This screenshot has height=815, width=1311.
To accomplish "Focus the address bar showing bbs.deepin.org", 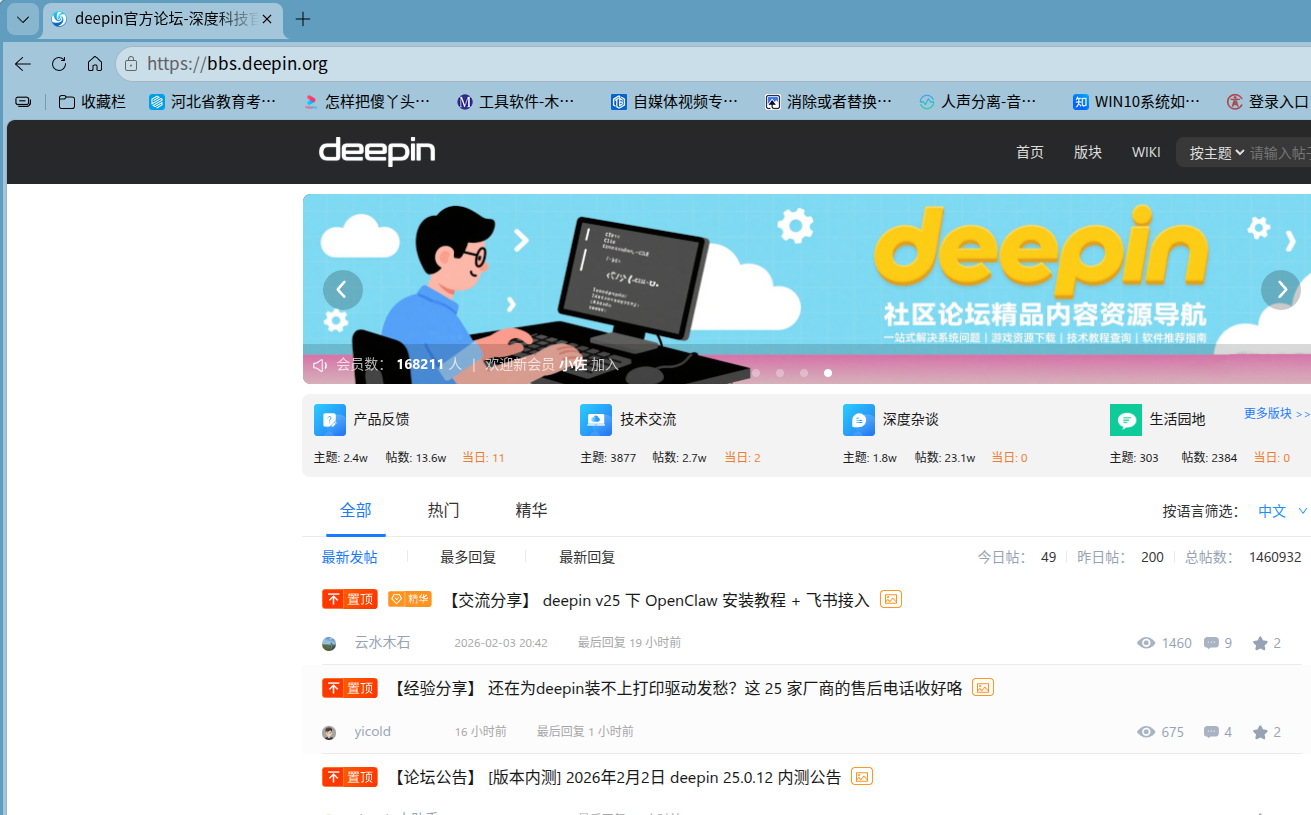I will pyautogui.click(x=713, y=64).
